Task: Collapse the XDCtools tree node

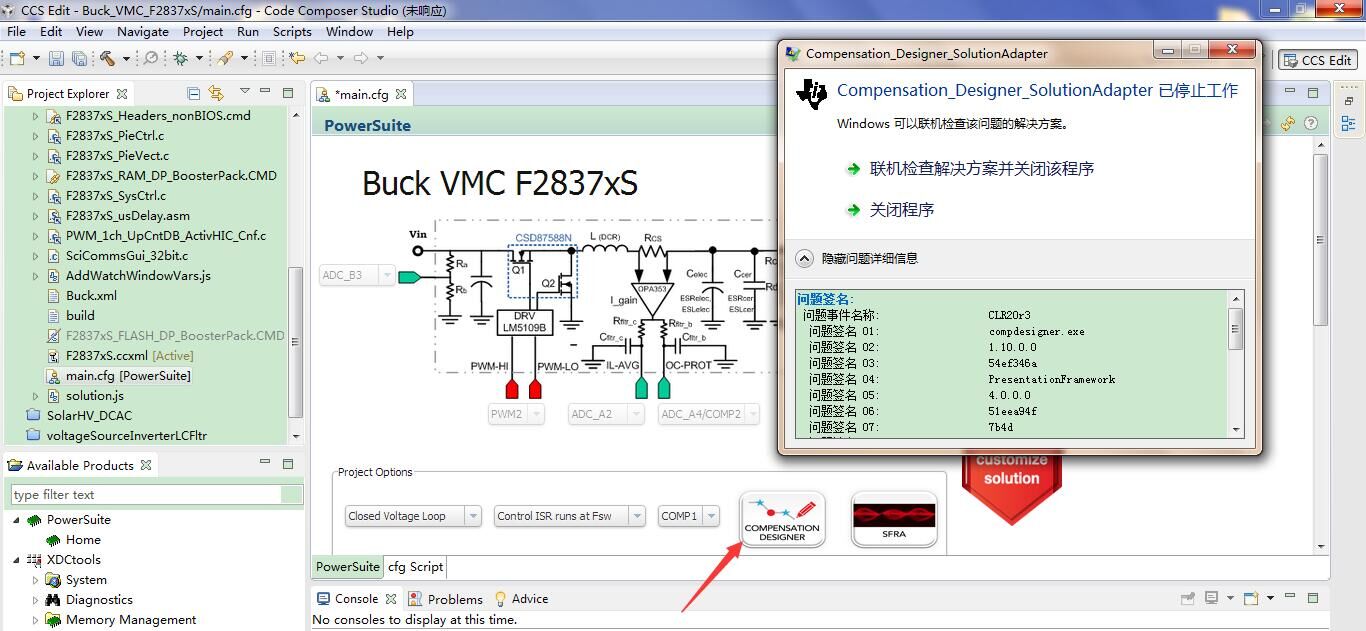Action: click(16, 560)
